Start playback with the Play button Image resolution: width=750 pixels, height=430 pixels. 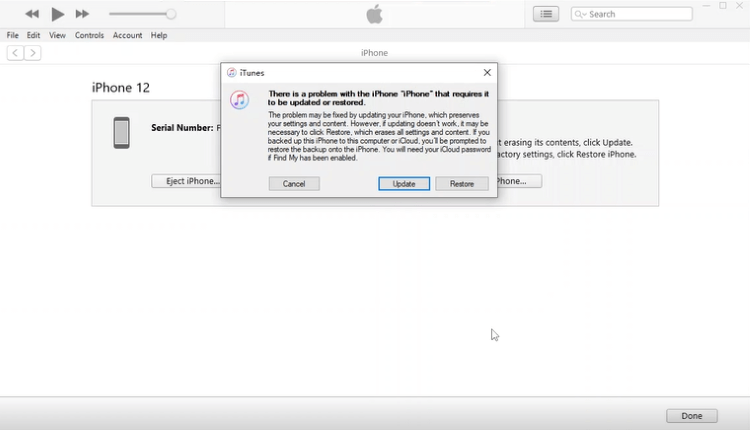(x=57, y=14)
